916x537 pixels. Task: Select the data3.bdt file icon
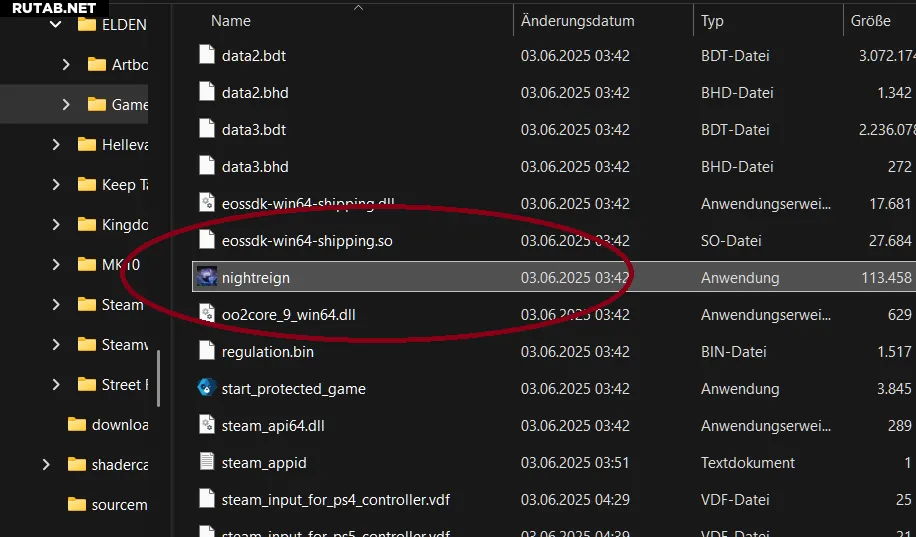207,129
